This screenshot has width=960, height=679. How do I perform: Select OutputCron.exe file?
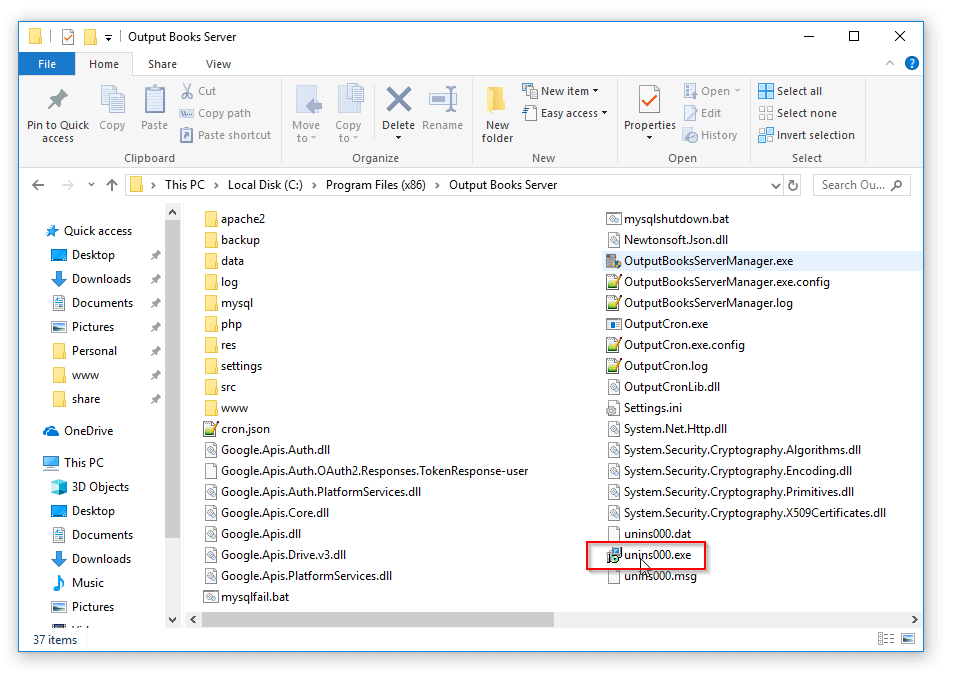[x=657, y=324]
